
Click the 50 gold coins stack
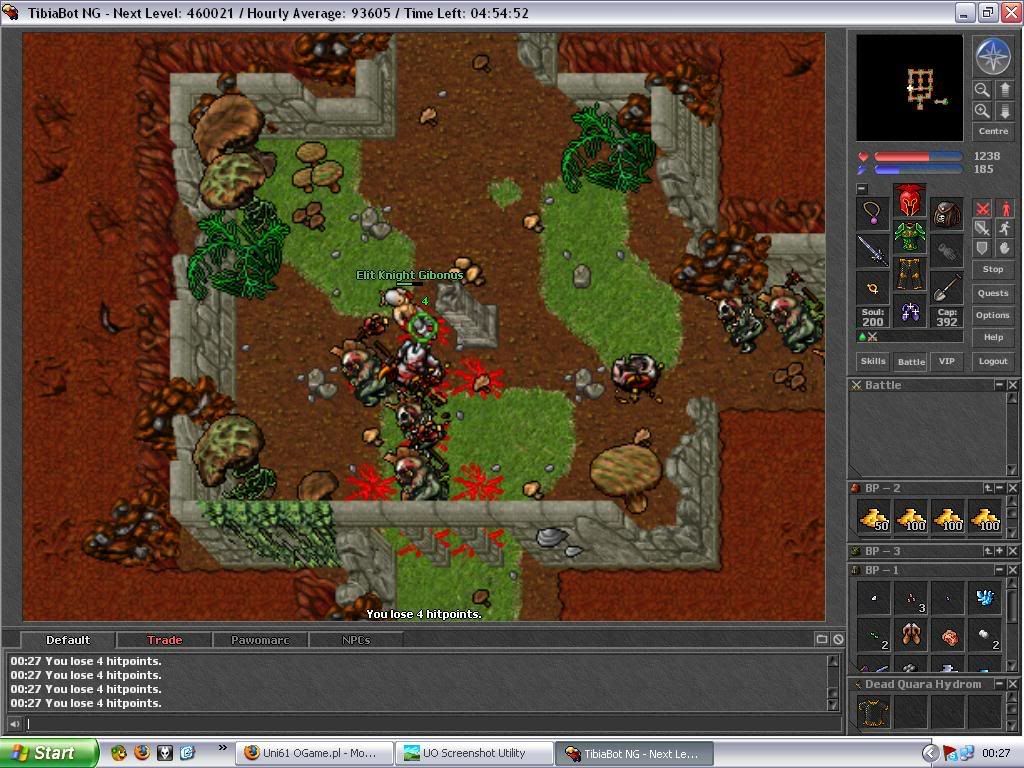tap(874, 517)
